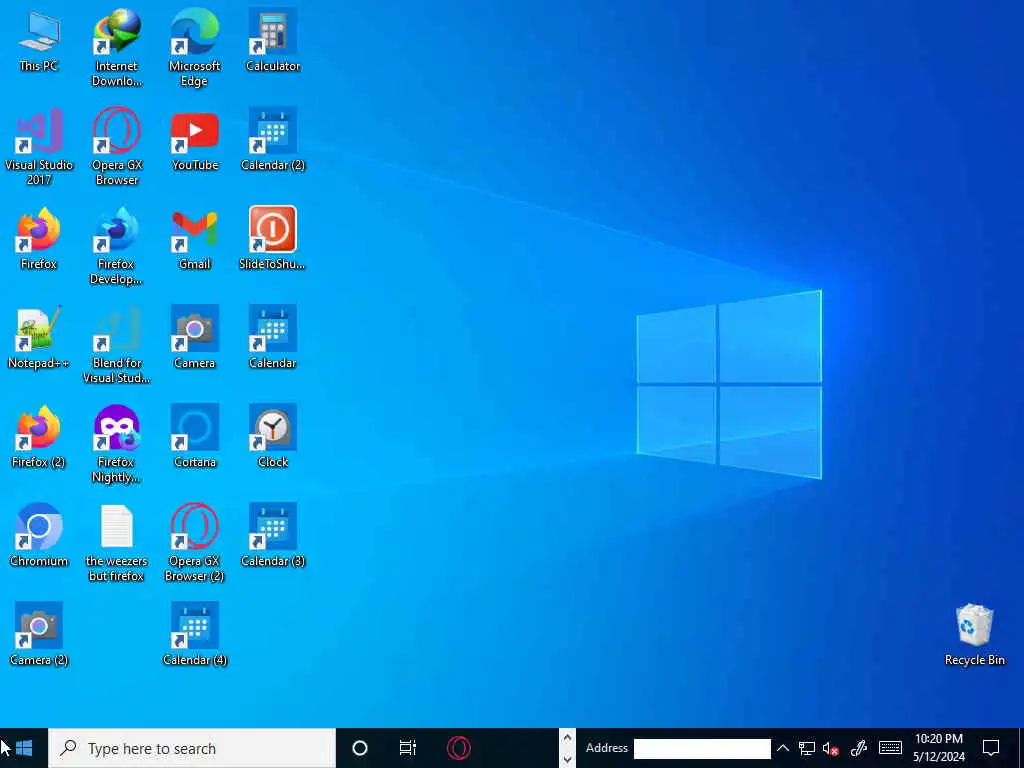
Task: Select the Notepad++ shortcut
Action: pyautogui.click(x=39, y=338)
